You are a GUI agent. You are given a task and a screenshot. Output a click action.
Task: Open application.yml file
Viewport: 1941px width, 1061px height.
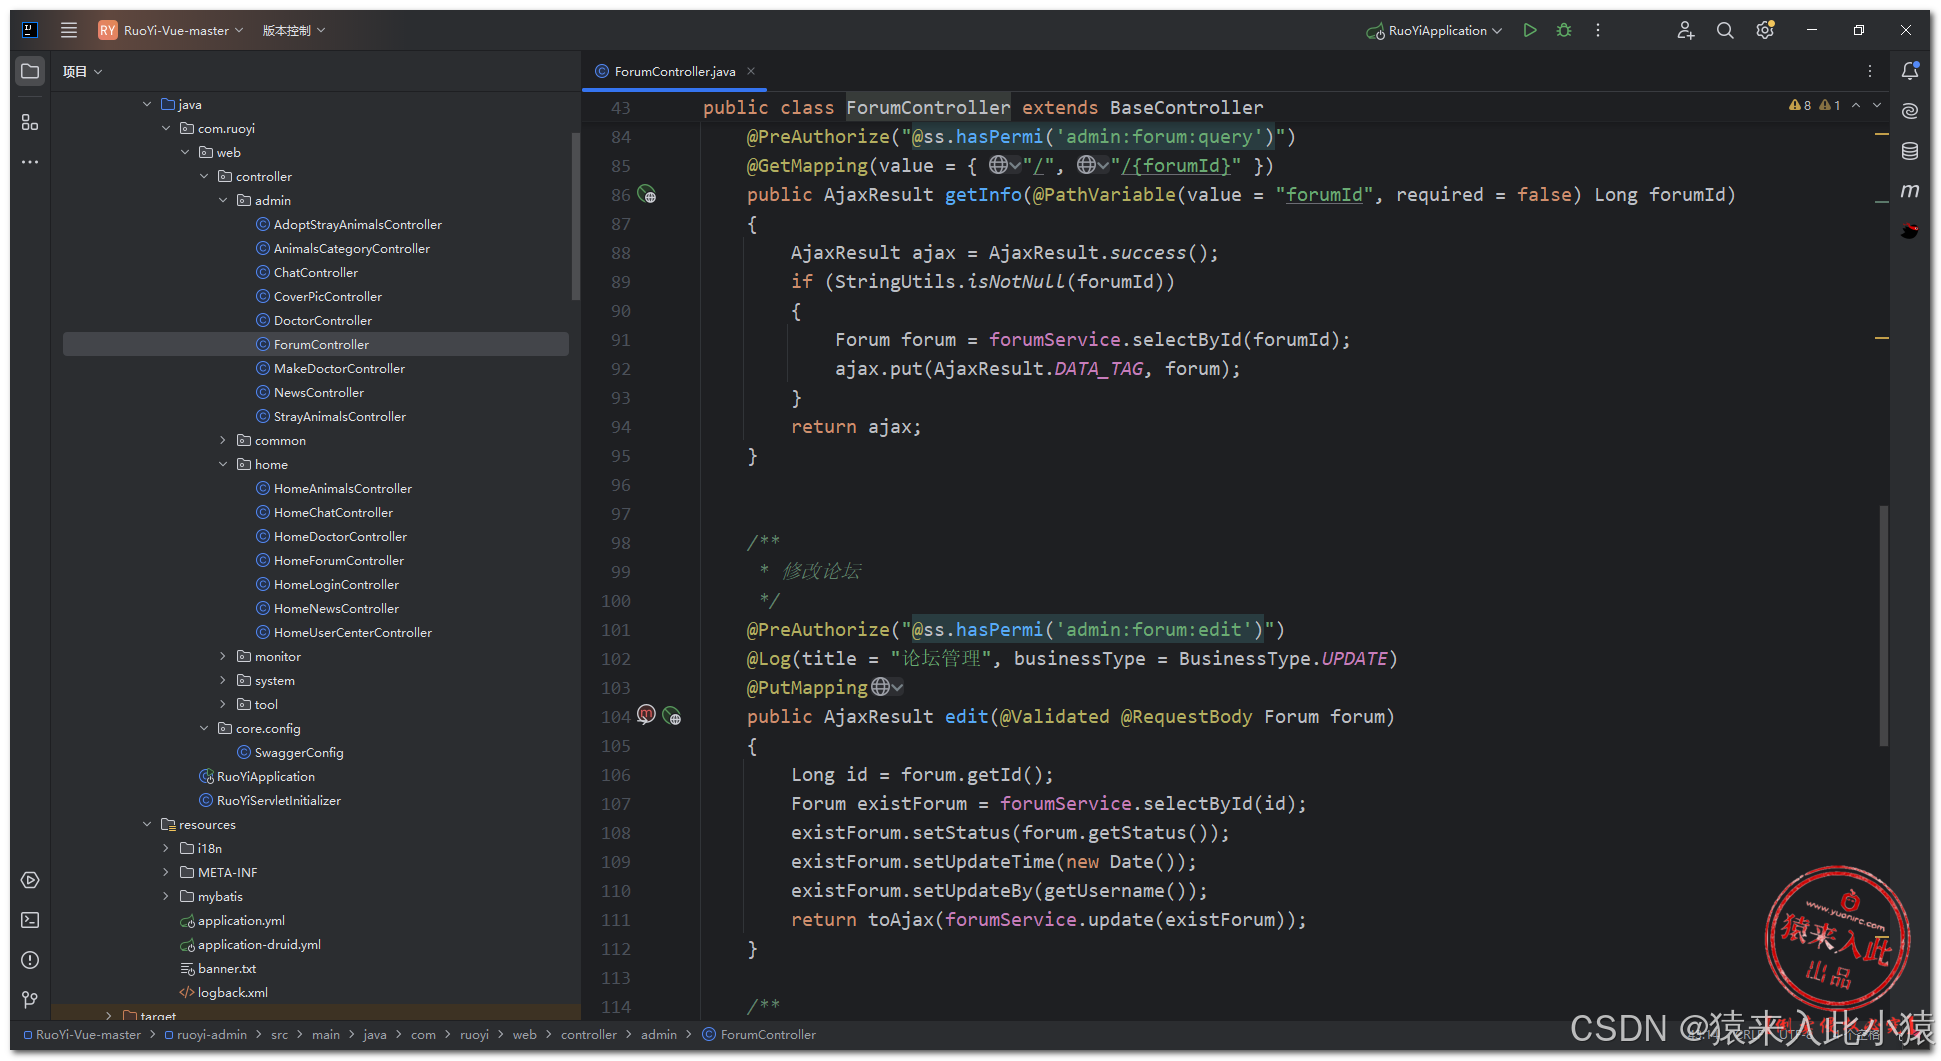coord(241,920)
